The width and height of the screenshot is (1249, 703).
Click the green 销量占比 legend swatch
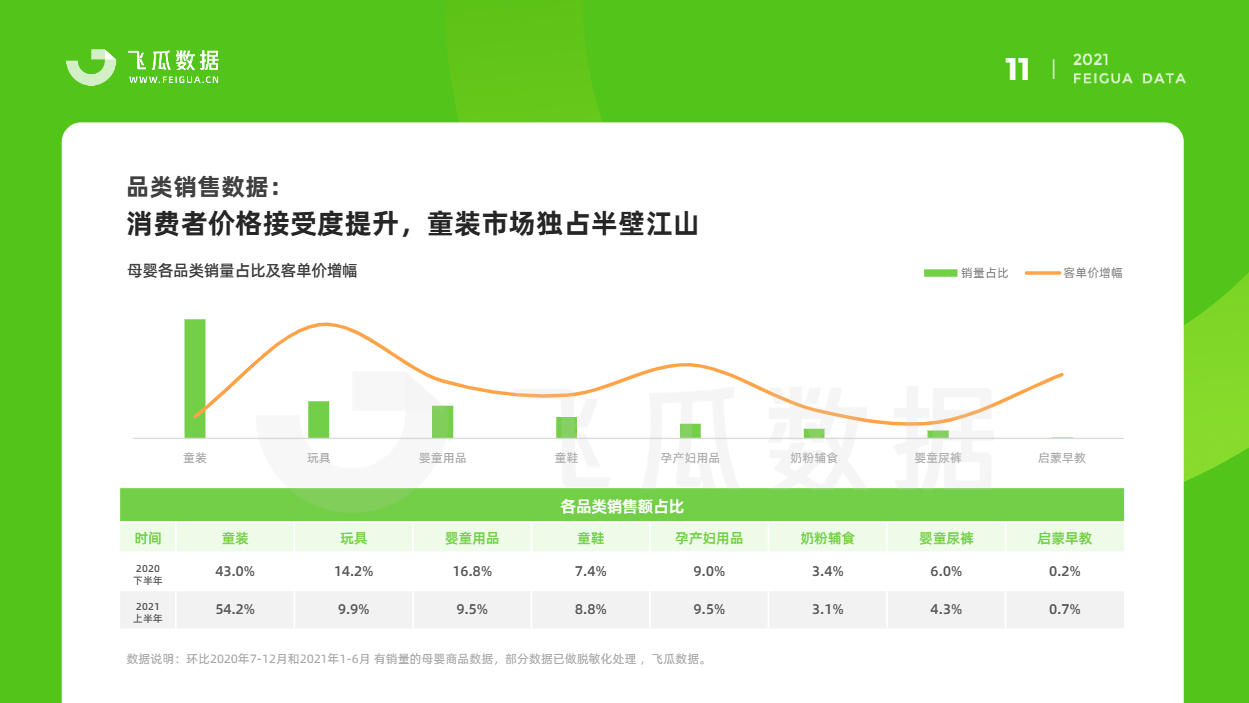pyautogui.click(x=940, y=272)
